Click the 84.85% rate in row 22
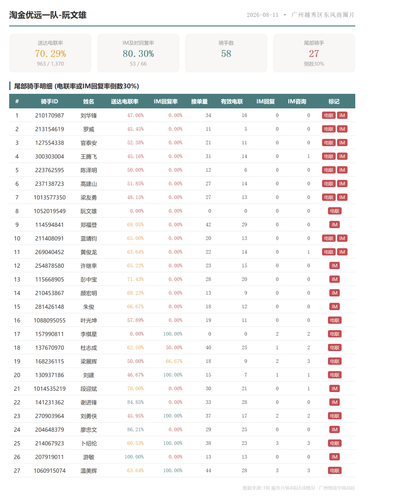The height and width of the screenshot is (500, 410). (x=135, y=402)
